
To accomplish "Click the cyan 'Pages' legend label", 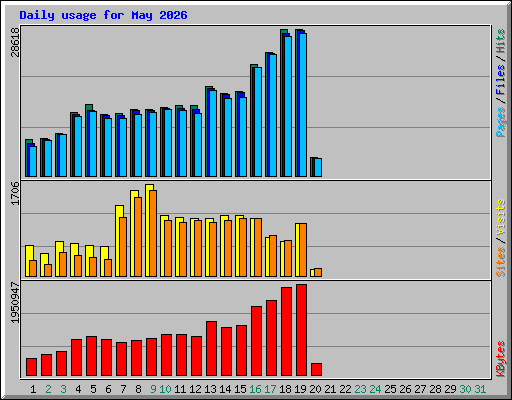I will click(x=500, y=122).
